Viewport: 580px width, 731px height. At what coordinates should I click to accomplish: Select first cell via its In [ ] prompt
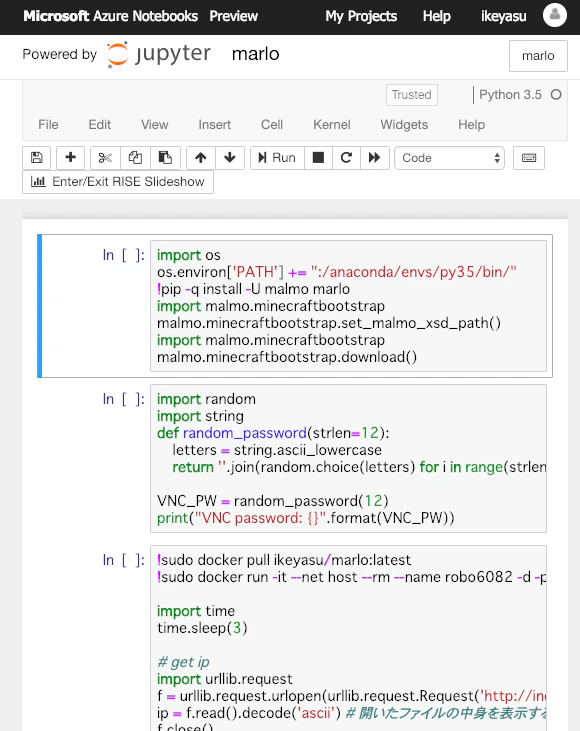click(x=124, y=255)
